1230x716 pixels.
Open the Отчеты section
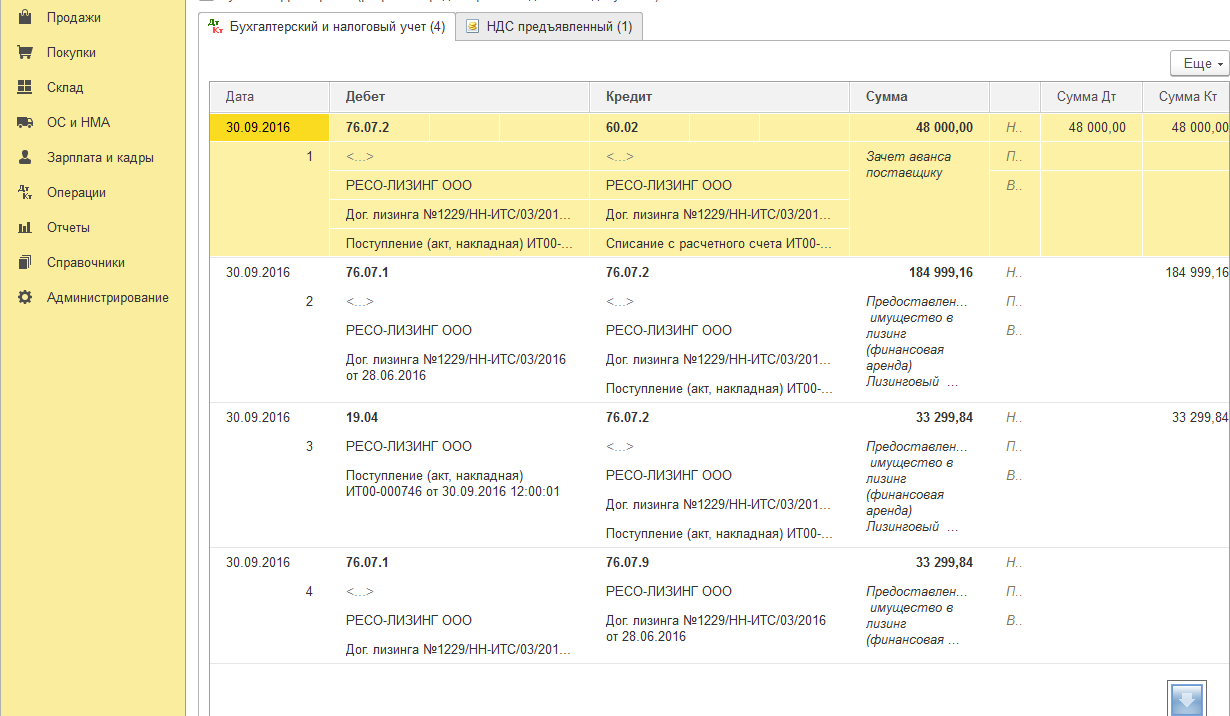tap(68, 227)
